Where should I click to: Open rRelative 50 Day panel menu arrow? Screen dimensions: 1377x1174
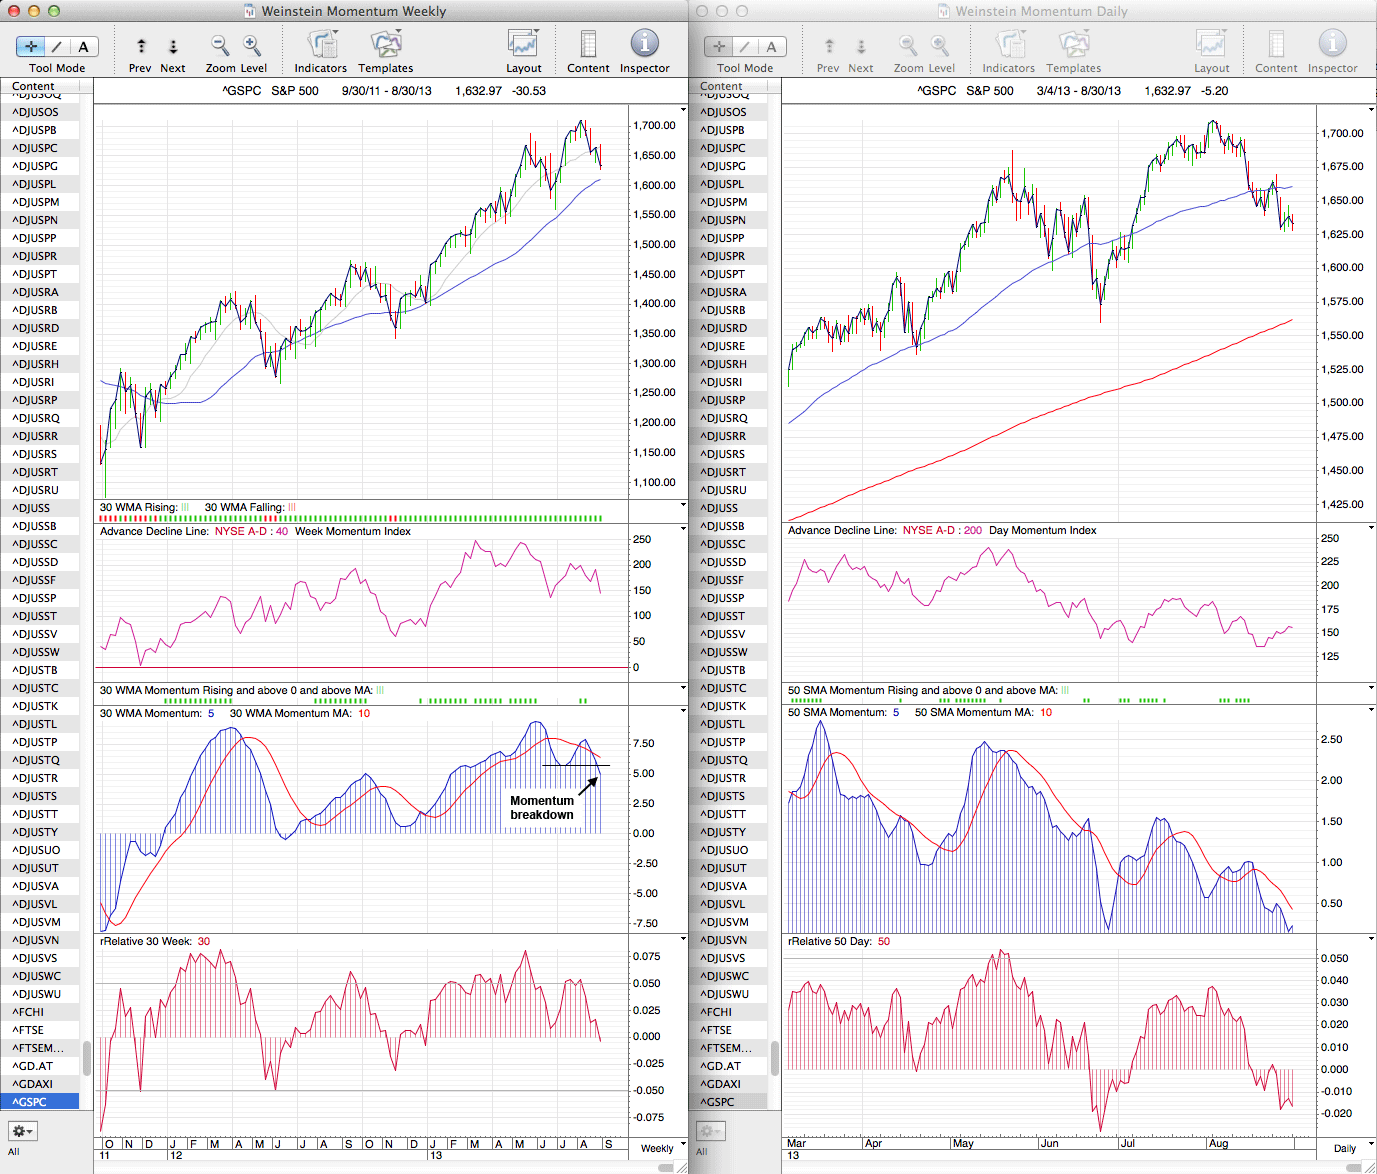point(1371,939)
